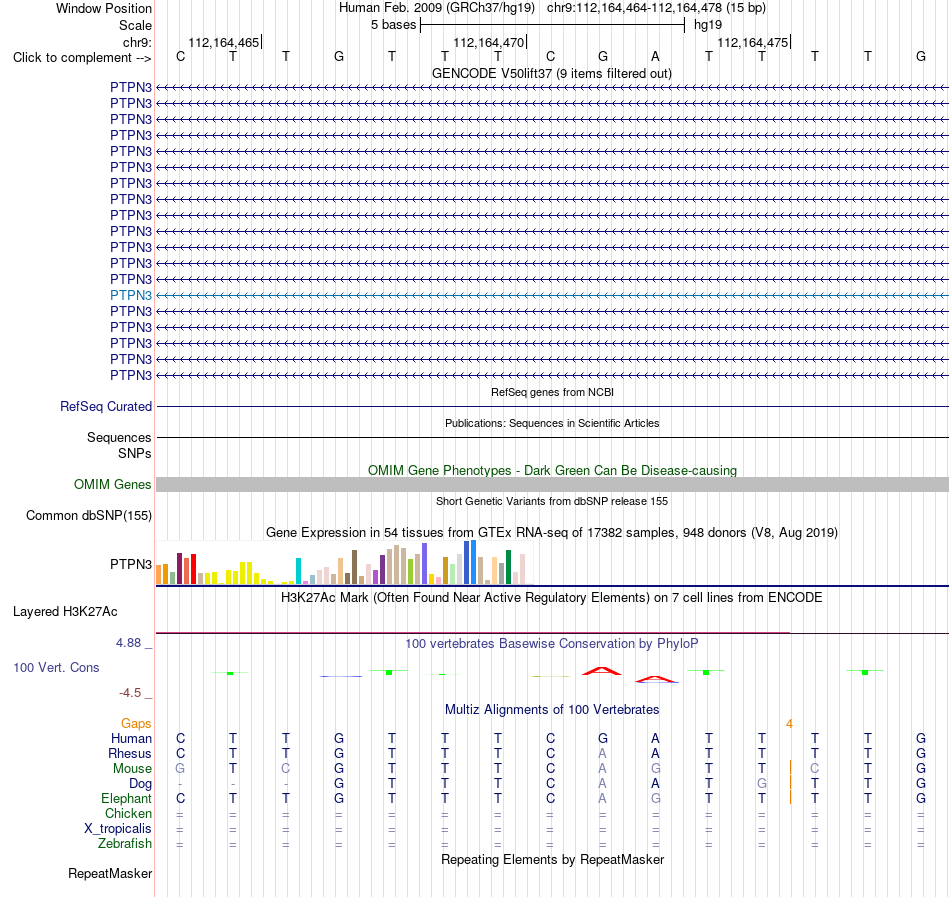Click the '100 Vert. Cons' track label

(56, 667)
